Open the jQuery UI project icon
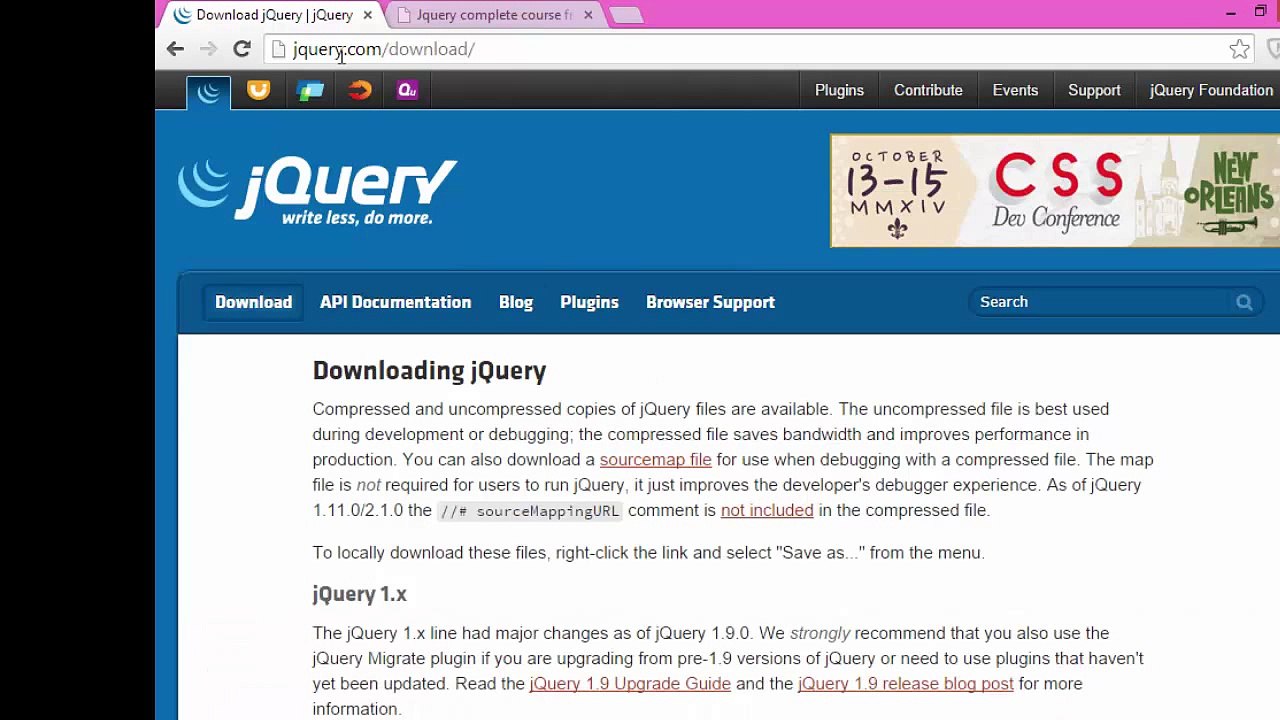 (258, 90)
